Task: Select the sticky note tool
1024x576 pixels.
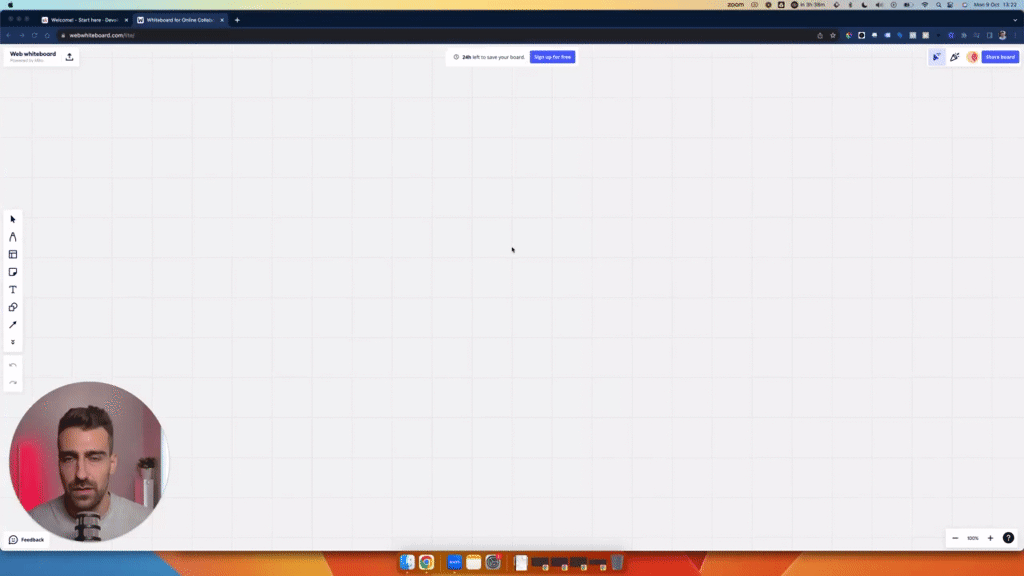Action: pos(12,272)
